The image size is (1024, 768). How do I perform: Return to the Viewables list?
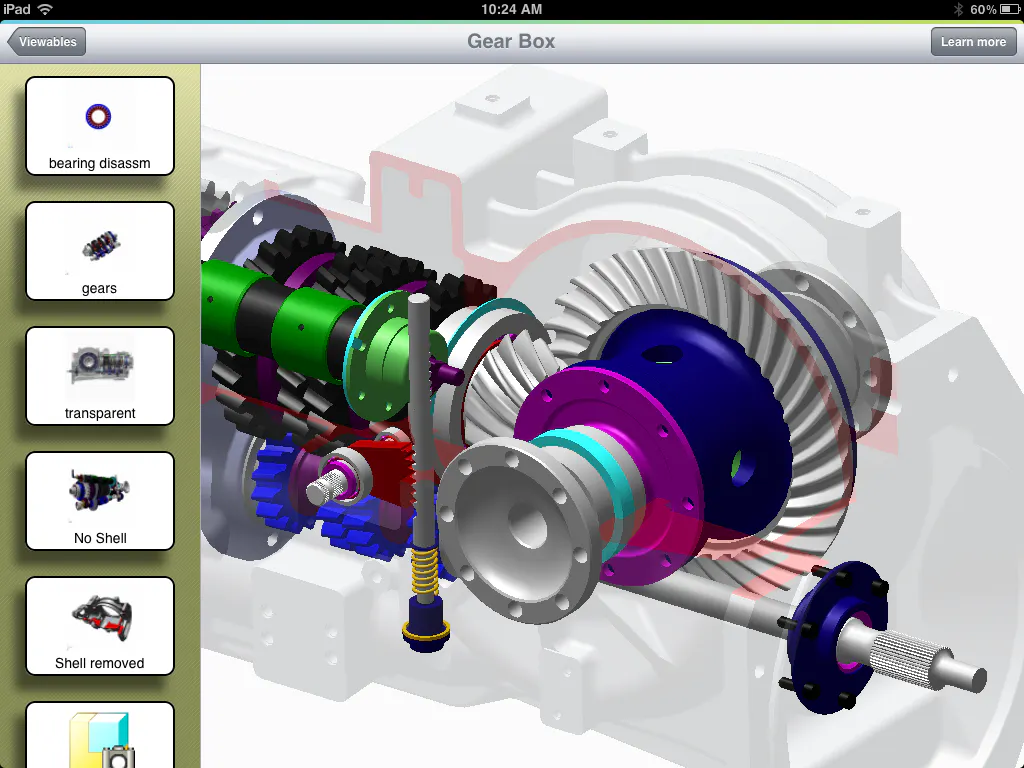pos(45,41)
